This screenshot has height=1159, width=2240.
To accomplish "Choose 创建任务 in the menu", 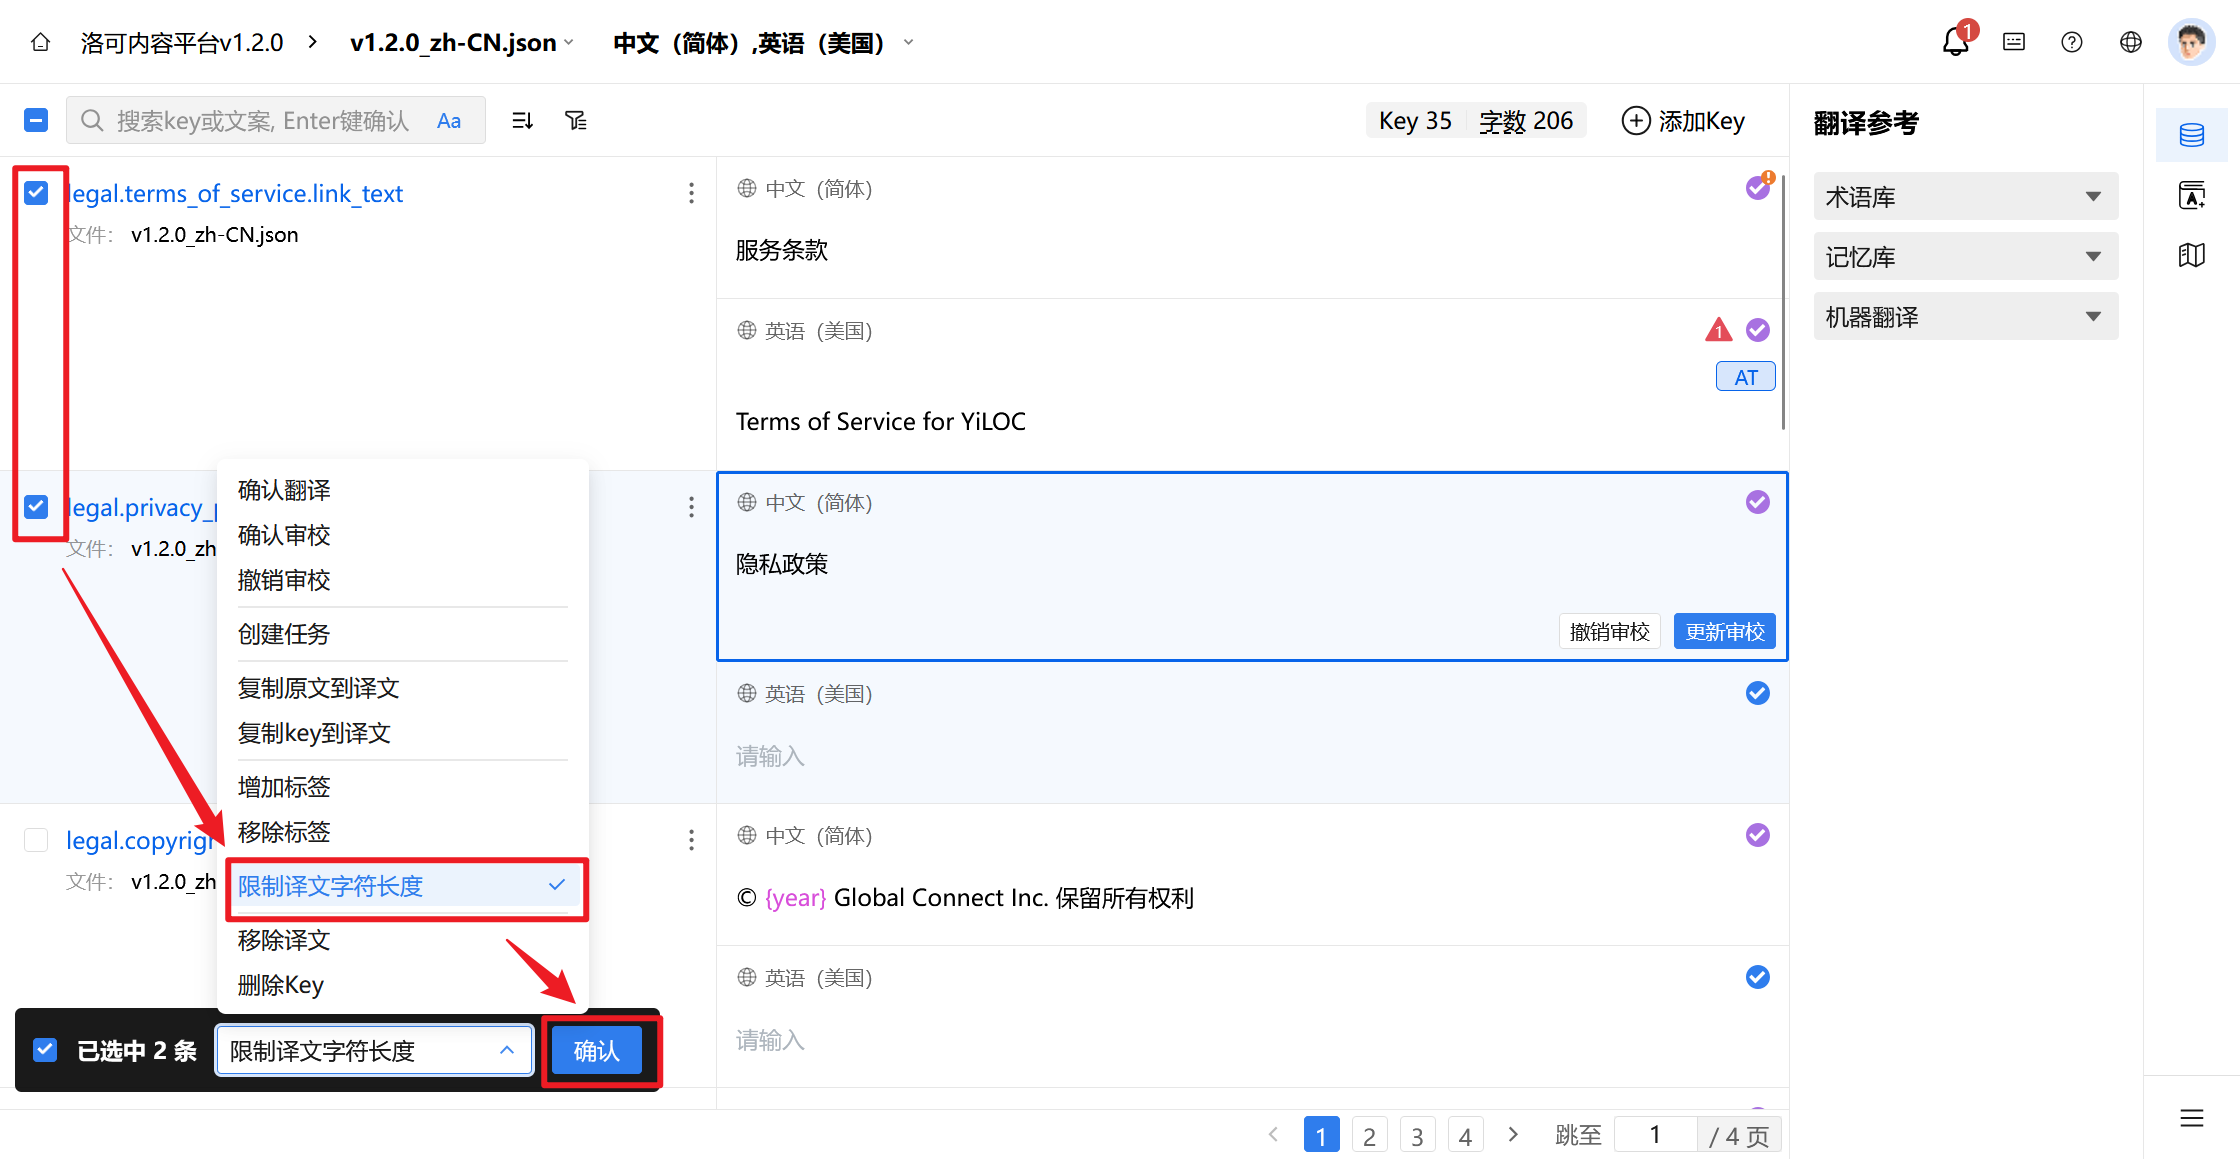I will pos(284,634).
